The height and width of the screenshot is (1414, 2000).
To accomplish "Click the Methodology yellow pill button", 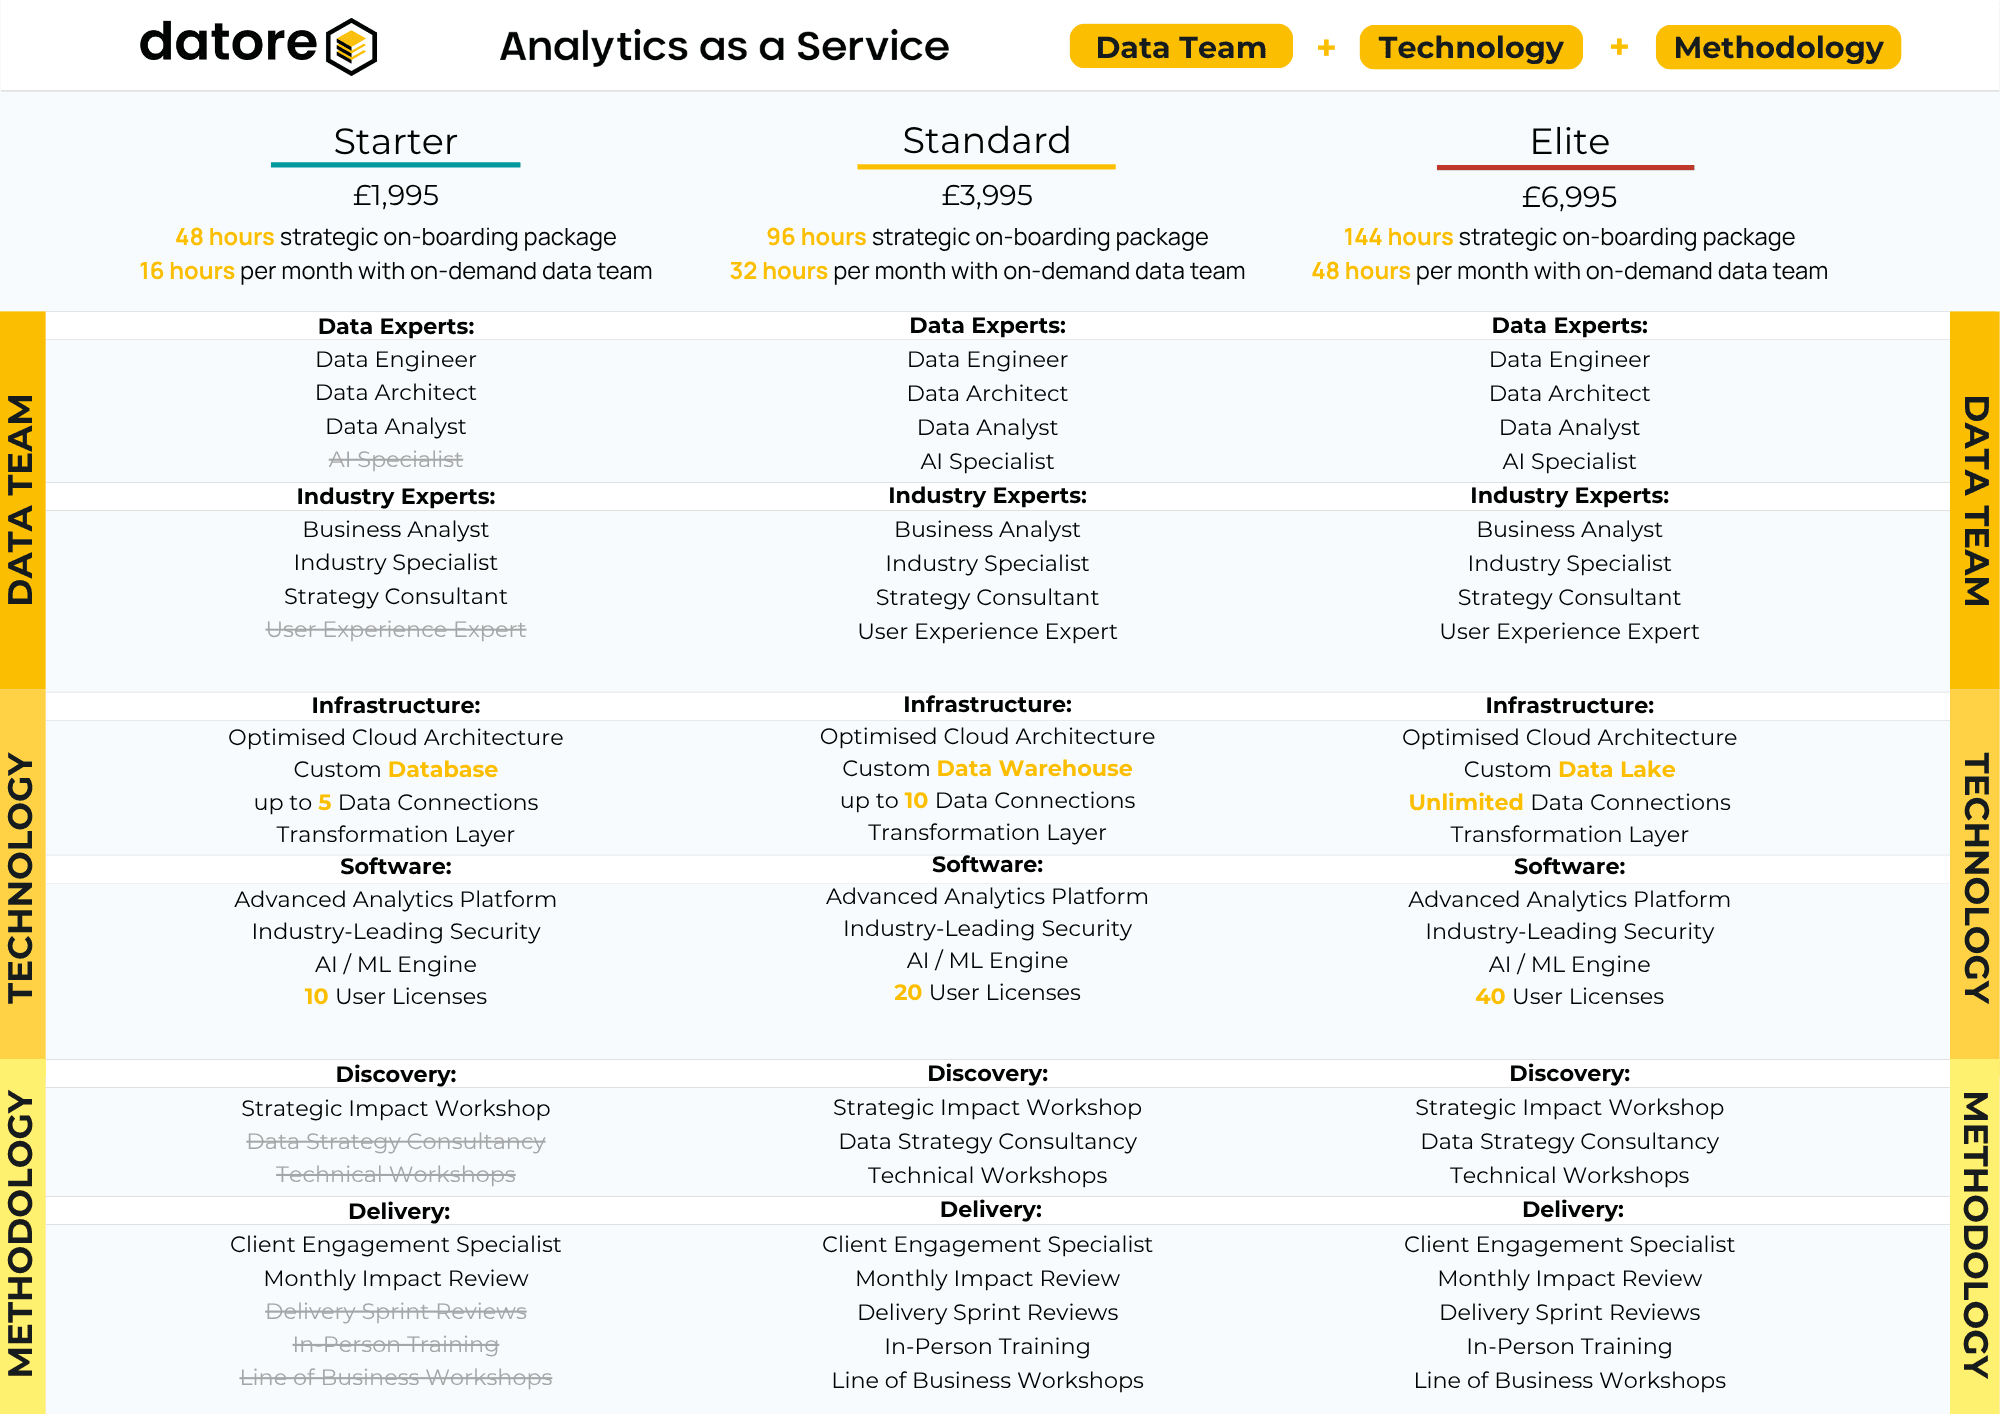I will point(1777,47).
